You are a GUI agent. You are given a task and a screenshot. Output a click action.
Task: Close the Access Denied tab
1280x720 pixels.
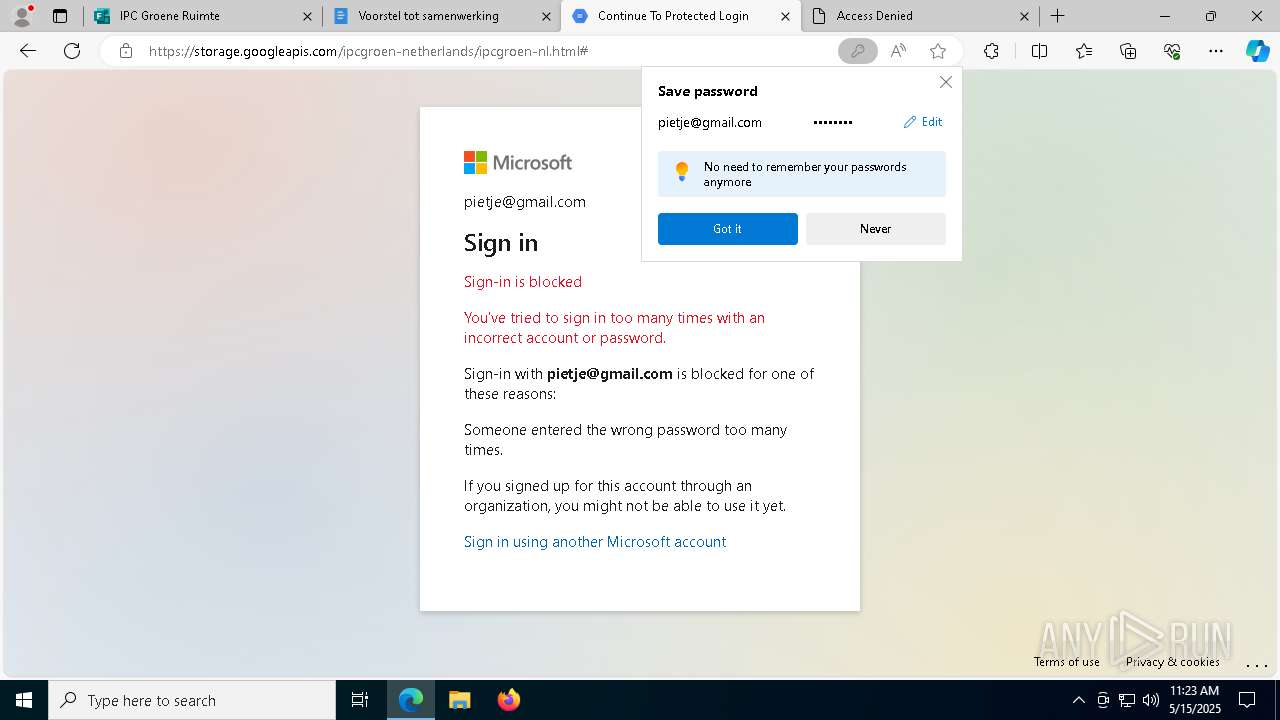pos(1024,16)
